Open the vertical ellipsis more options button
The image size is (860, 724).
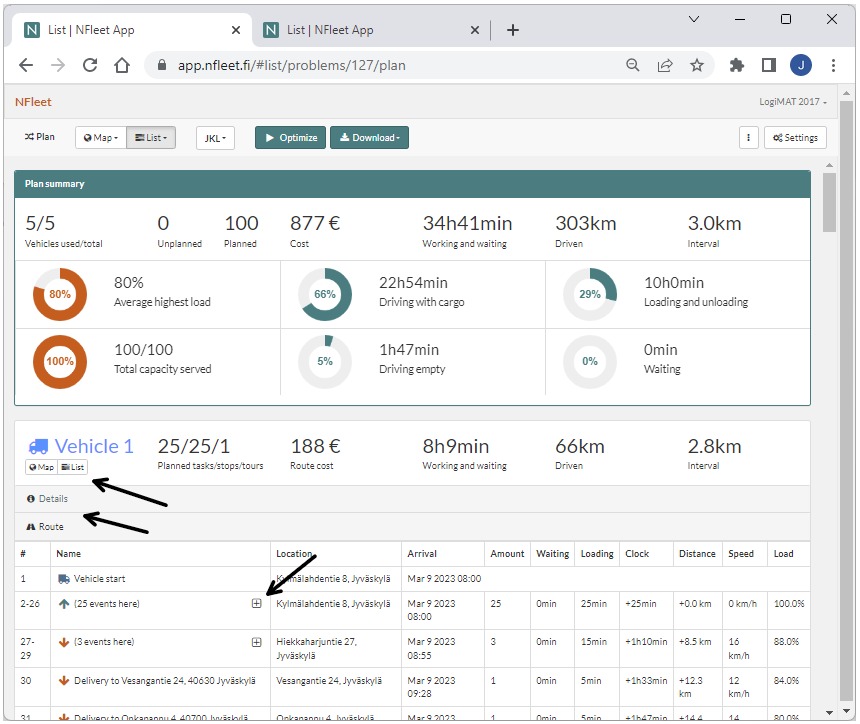coord(748,138)
